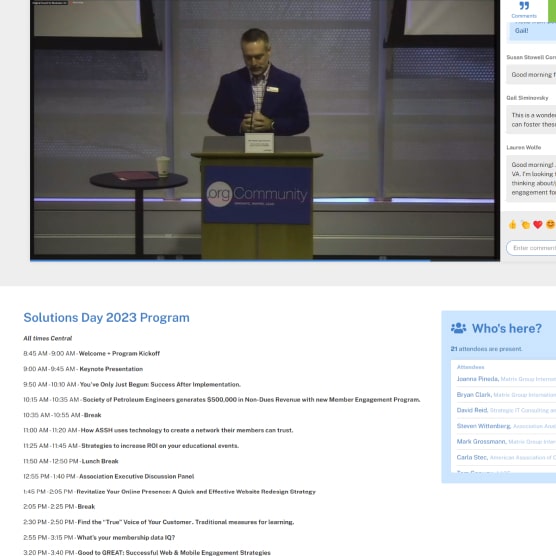Click the Who's here? heading

(x=507, y=328)
